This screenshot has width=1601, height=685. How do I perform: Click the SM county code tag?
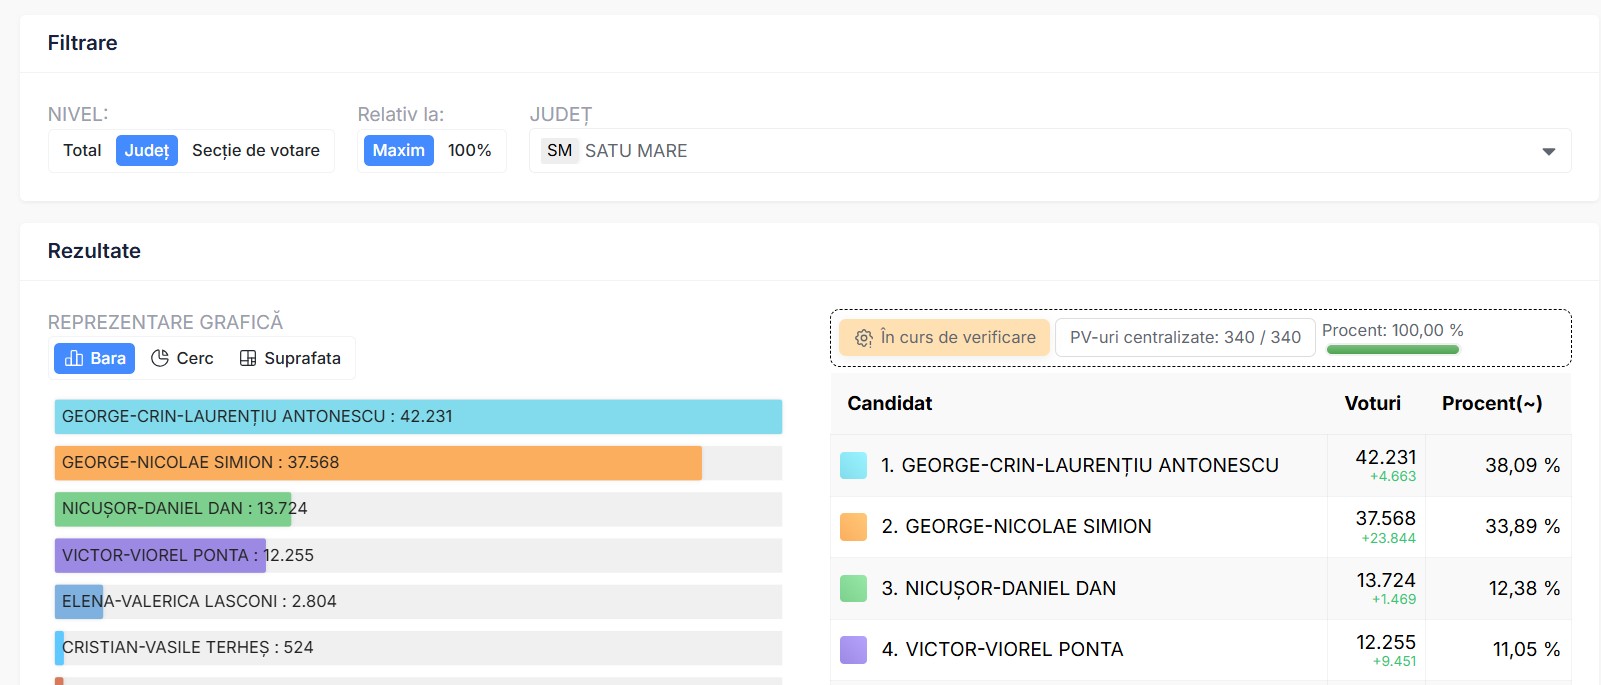coord(559,151)
